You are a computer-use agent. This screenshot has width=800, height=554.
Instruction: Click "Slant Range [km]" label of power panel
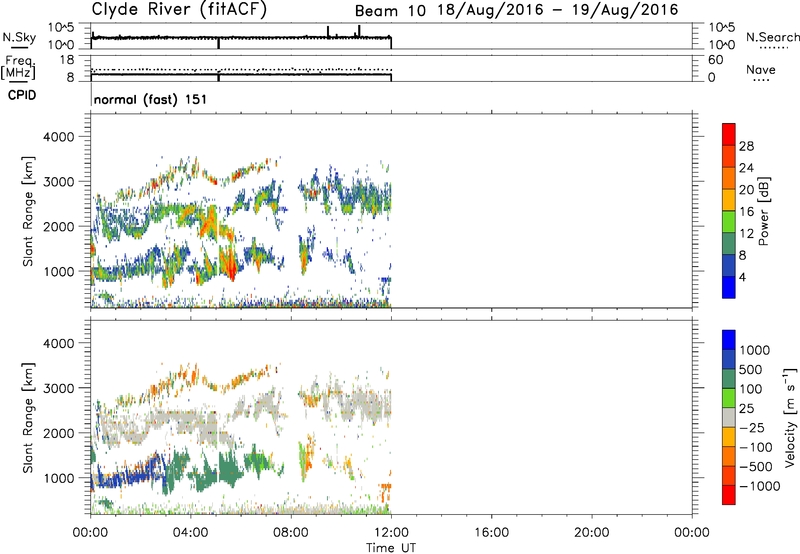tap(28, 211)
